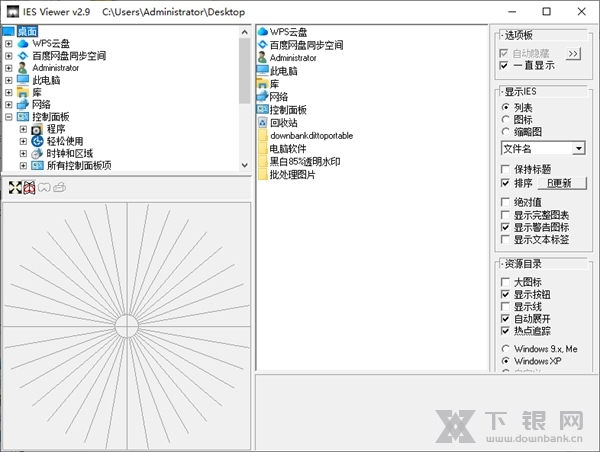Click the 轻松使用 accessibility icon in the tree
This screenshot has width=600, height=452.
37,141
